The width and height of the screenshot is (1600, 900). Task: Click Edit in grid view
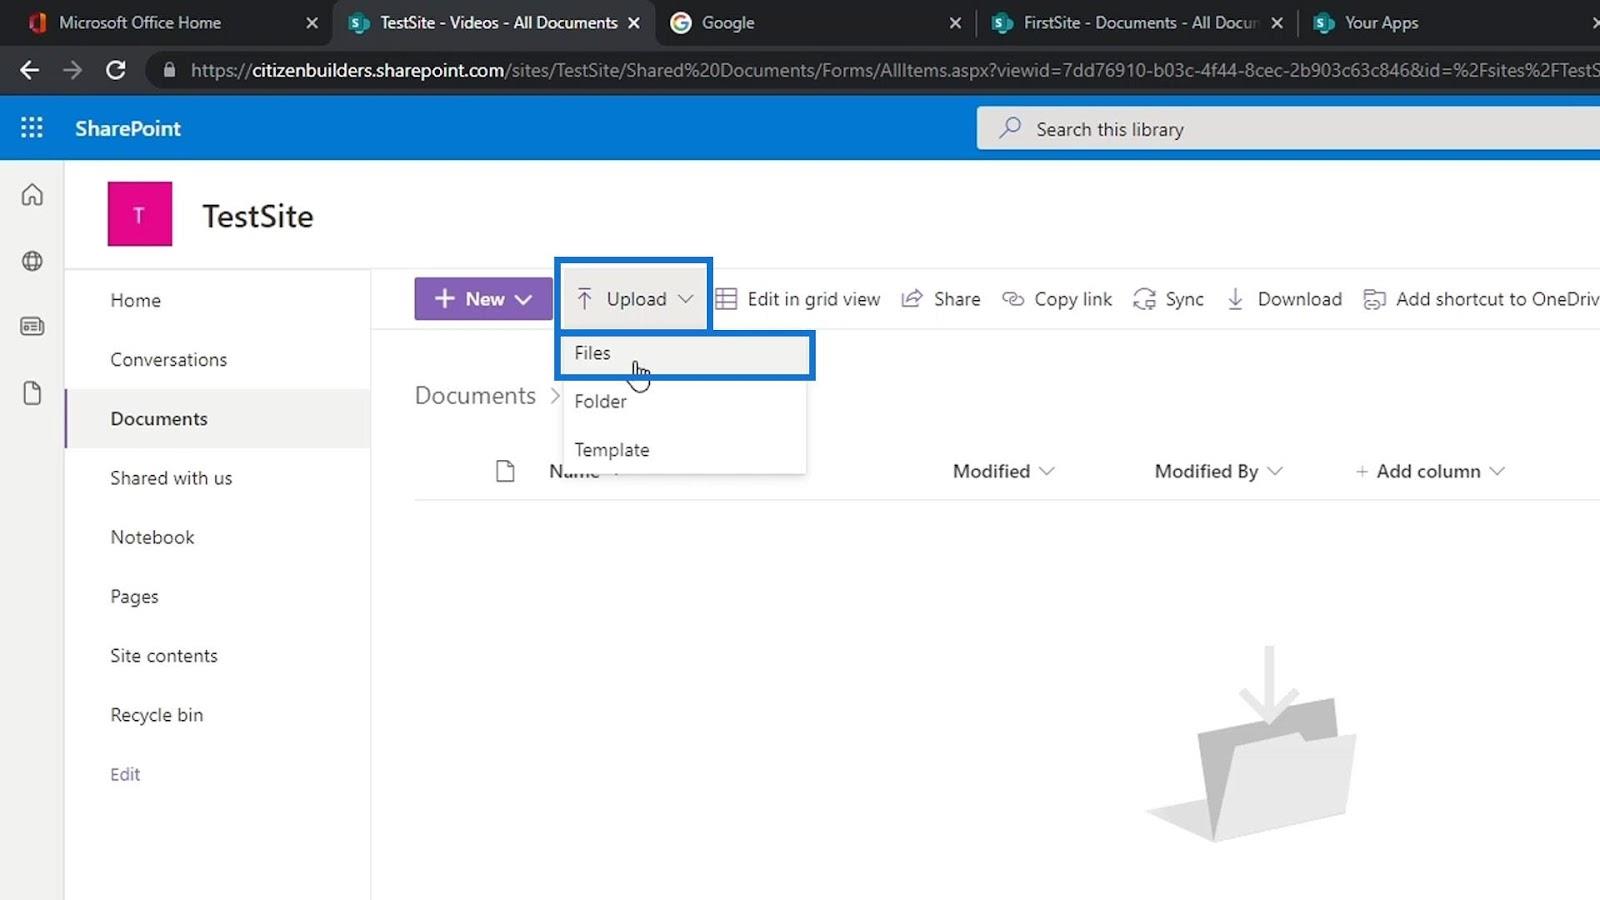click(798, 299)
